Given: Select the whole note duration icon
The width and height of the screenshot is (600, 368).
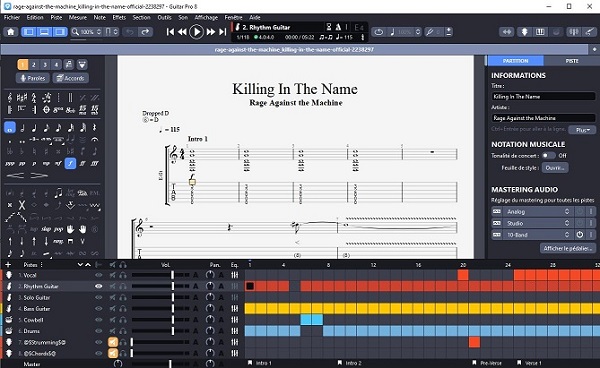Looking at the screenshot, I should coord(10,128).
